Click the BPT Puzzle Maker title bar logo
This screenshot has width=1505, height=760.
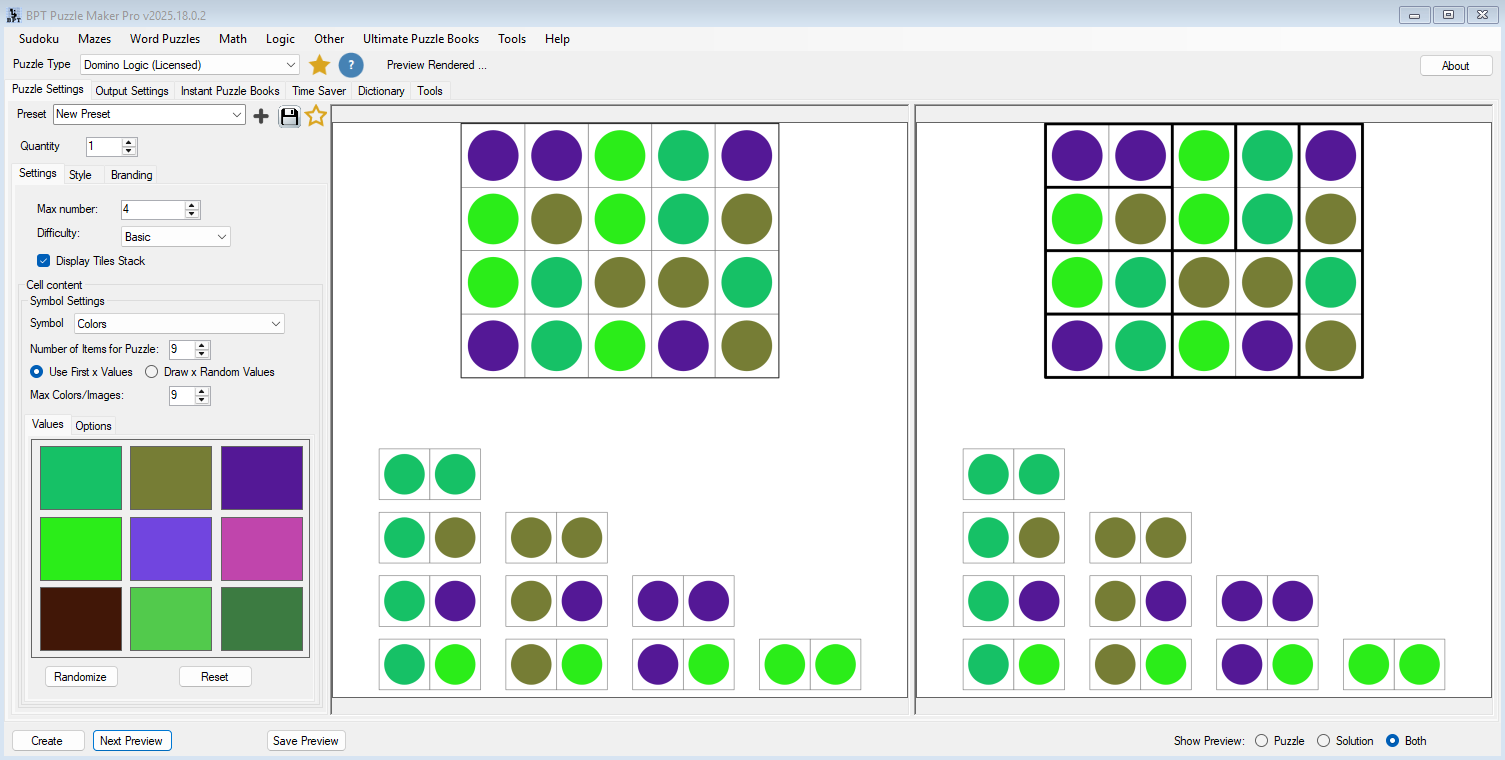click(x=12, y=14)
